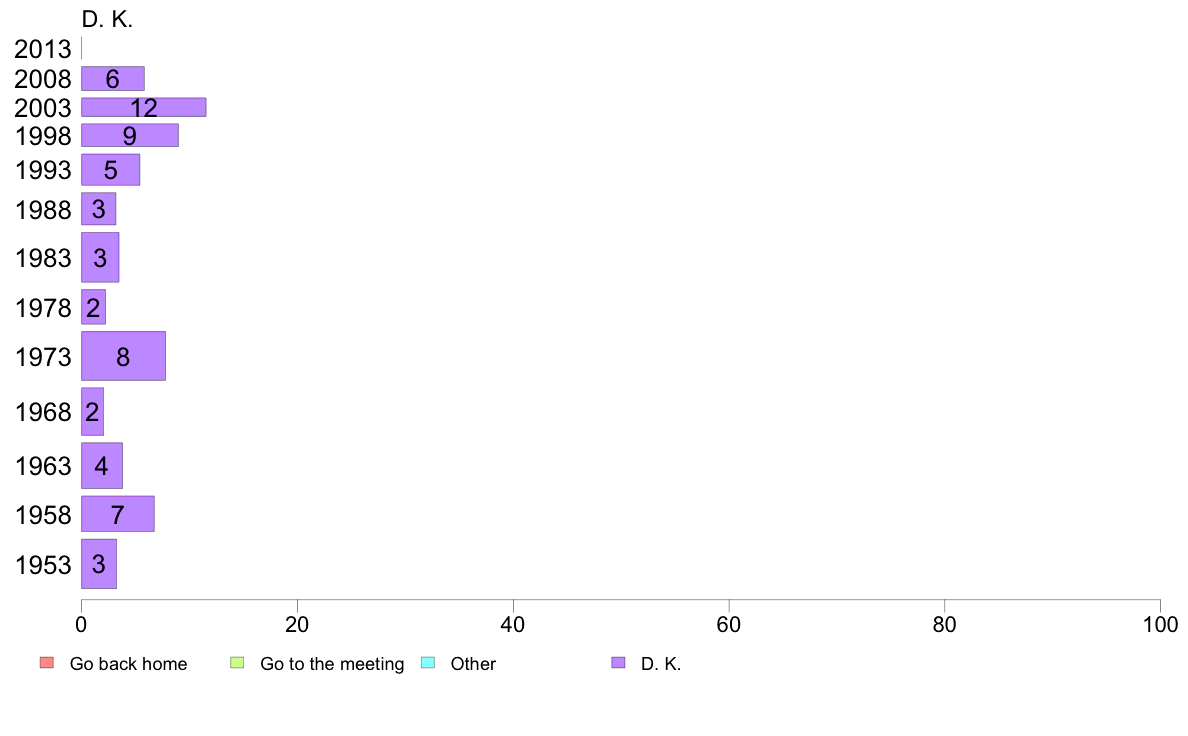This screenshot has height=736, width=1188.
Task: Click the 1988 year axis label
Action: 42,210
